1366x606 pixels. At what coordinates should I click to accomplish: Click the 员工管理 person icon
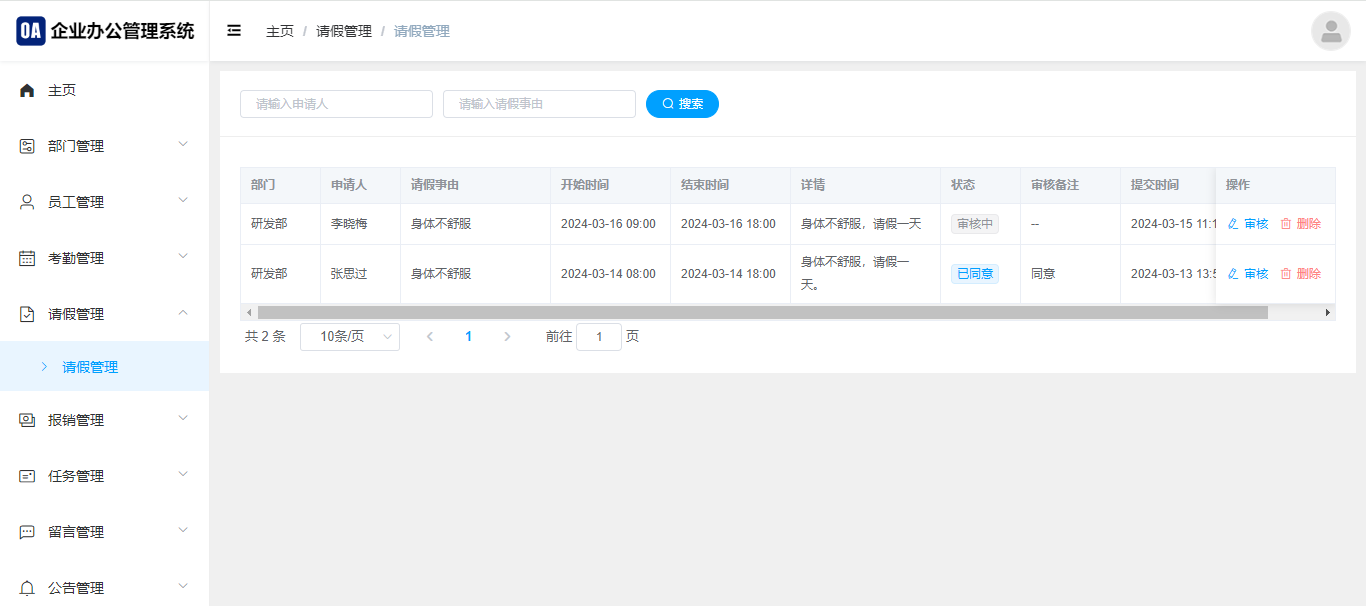[x=27, y=202]
